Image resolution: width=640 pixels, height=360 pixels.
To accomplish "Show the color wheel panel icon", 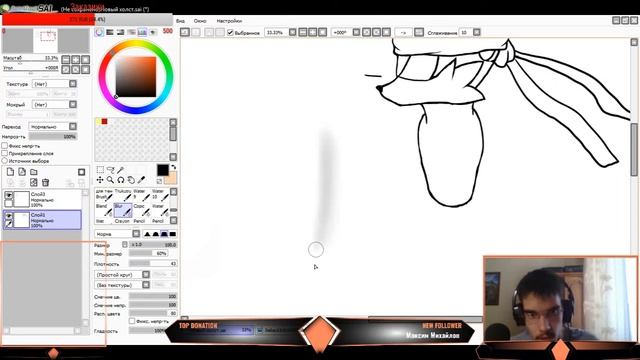I will 100,32.
